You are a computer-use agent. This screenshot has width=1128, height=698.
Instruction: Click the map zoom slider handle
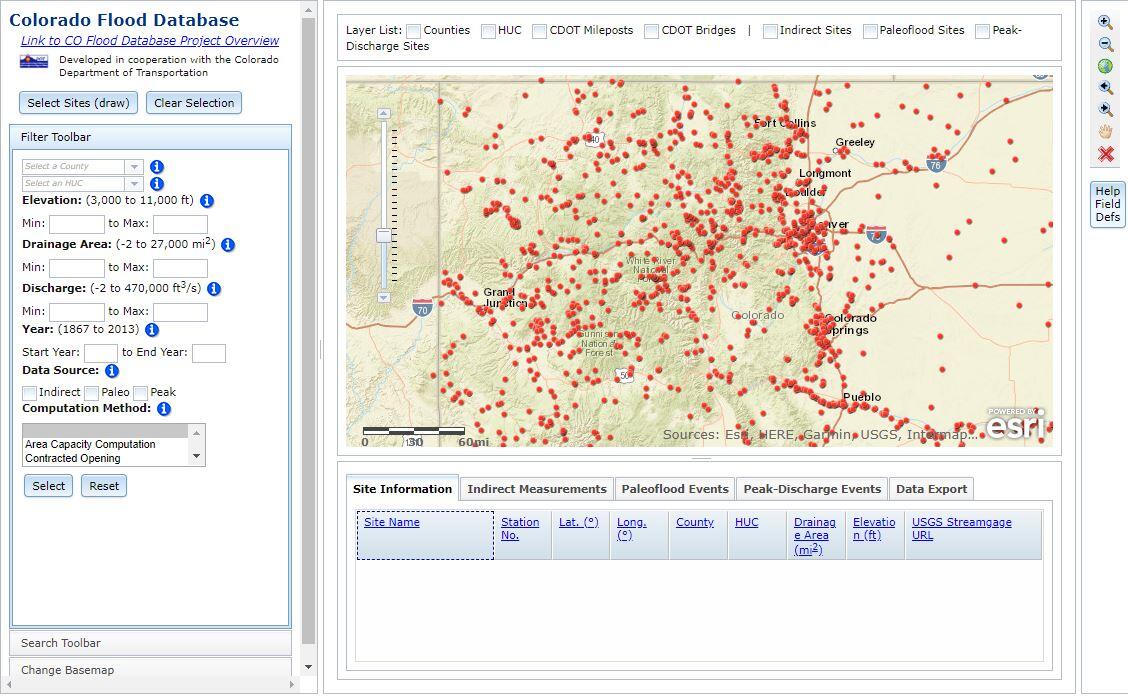pos(383,235)
